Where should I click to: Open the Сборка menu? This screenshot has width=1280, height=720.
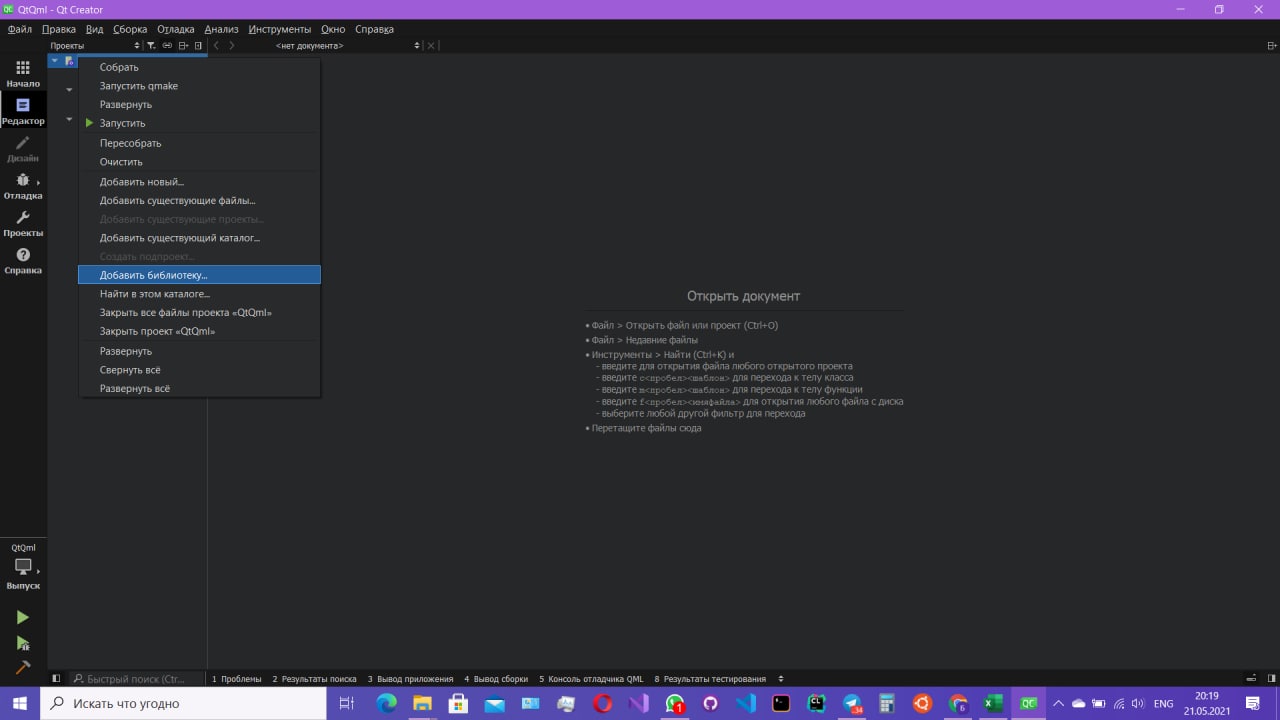tap(130, 29)
